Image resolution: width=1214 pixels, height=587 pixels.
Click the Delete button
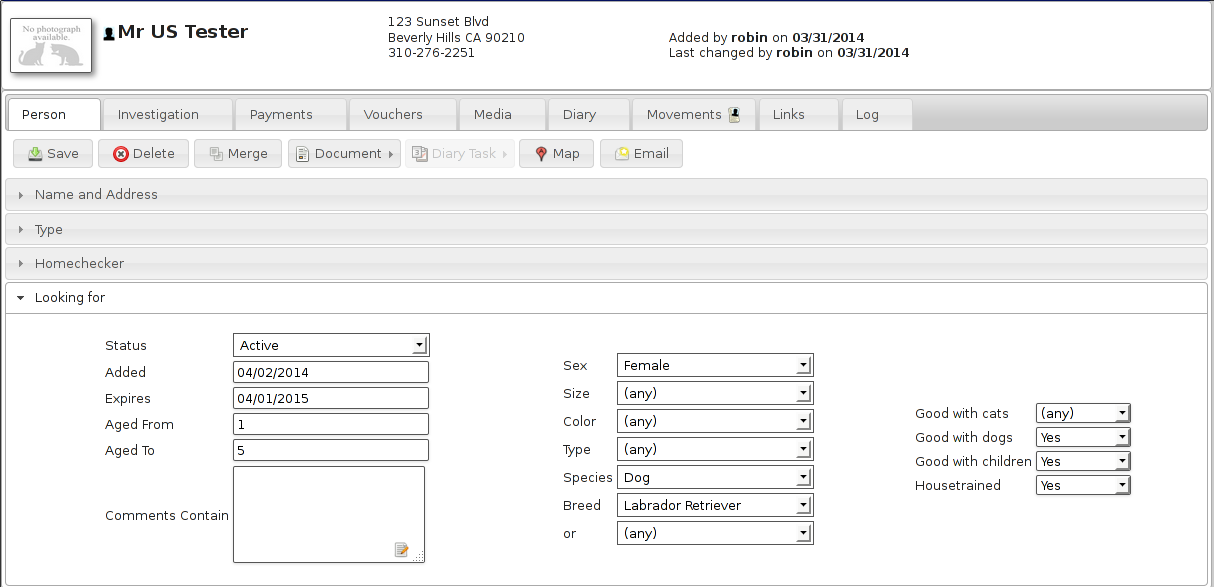coord(143,154)
